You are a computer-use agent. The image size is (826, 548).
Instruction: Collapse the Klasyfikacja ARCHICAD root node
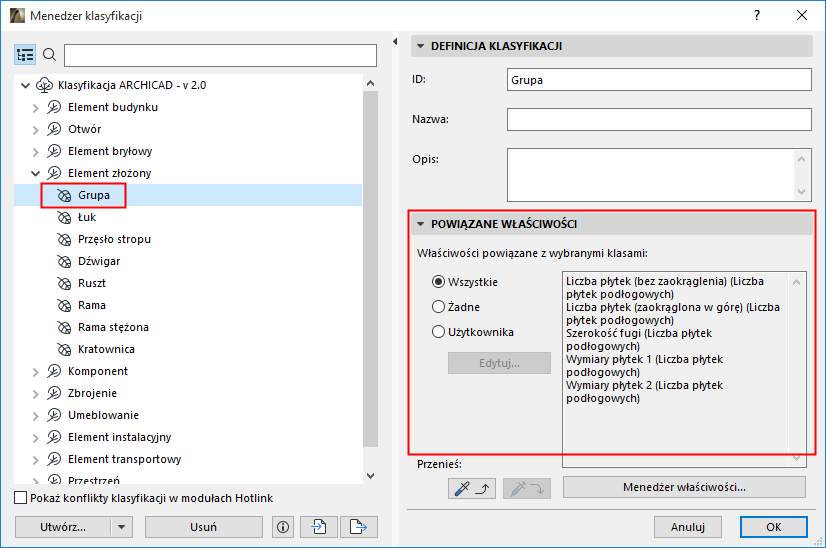[x=25, y=85]
